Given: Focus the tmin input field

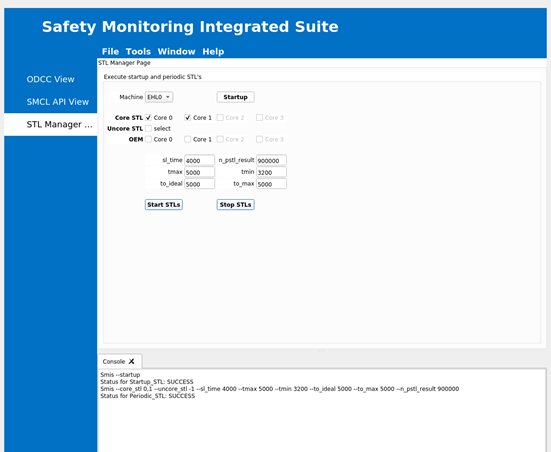Looking at the screenshot, I should pos(271,172).
